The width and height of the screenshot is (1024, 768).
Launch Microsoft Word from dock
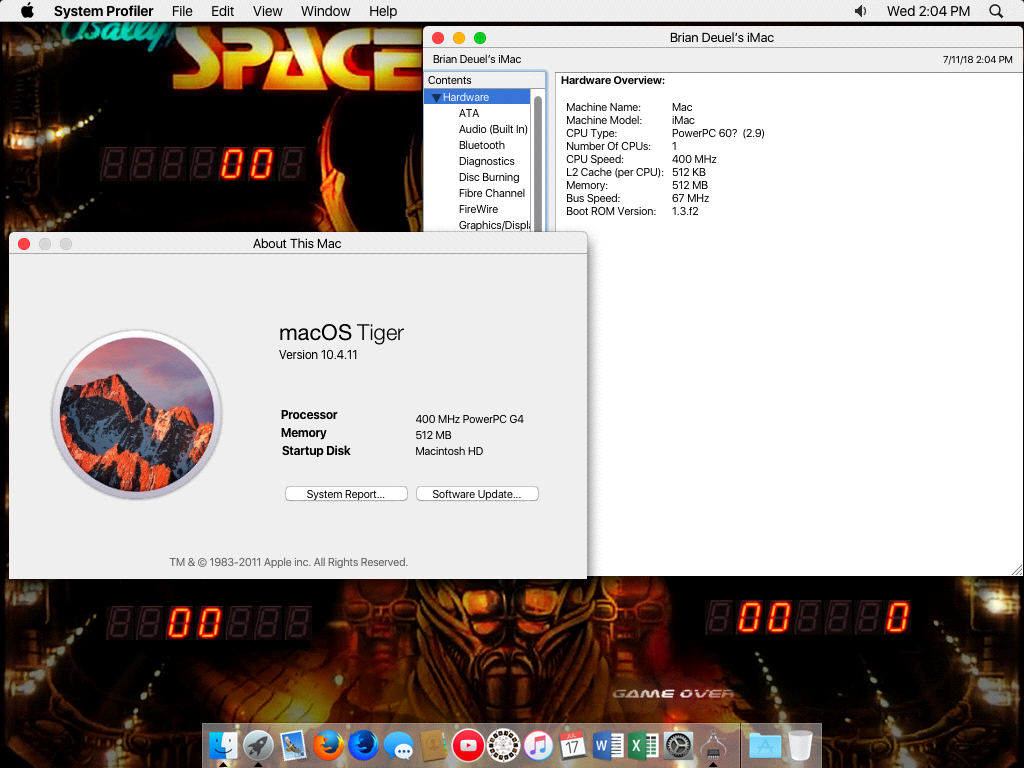pos(608,745)
